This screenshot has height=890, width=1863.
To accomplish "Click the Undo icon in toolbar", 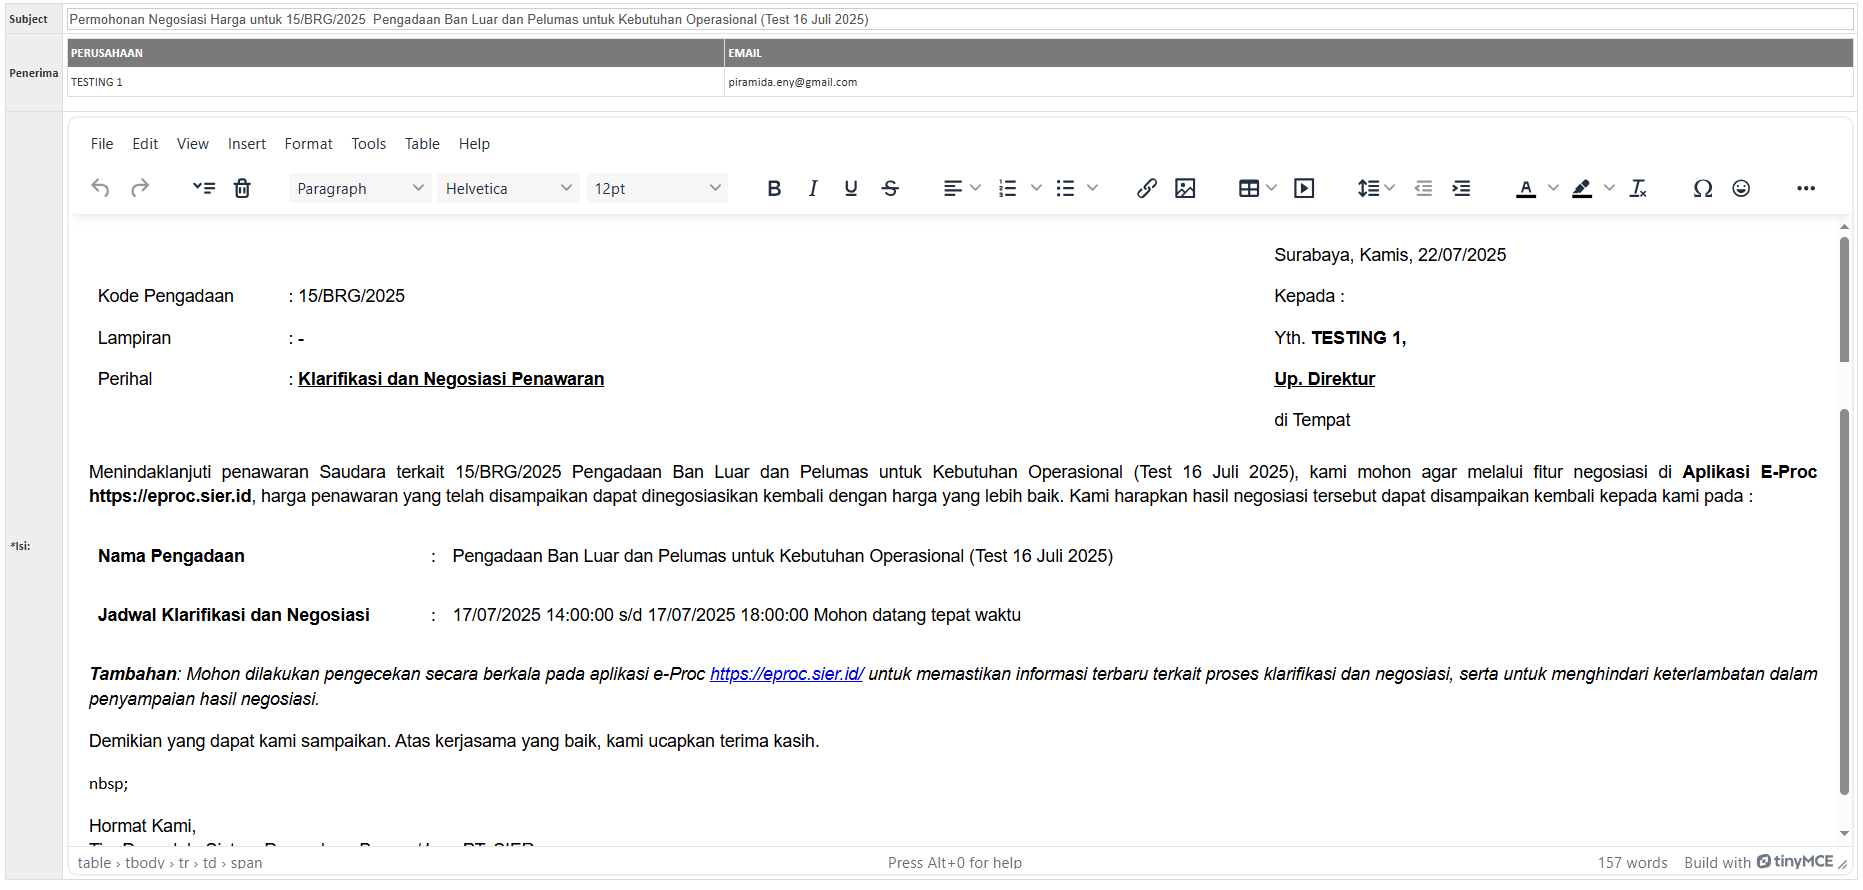I will (100, 188).
